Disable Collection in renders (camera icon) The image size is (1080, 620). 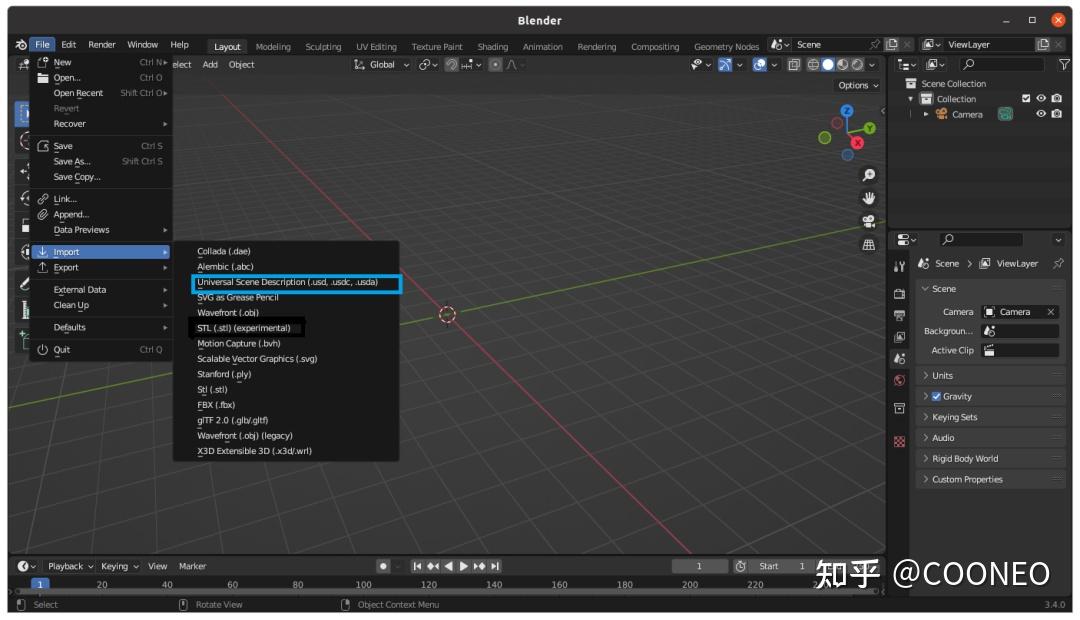[1057, 99]
